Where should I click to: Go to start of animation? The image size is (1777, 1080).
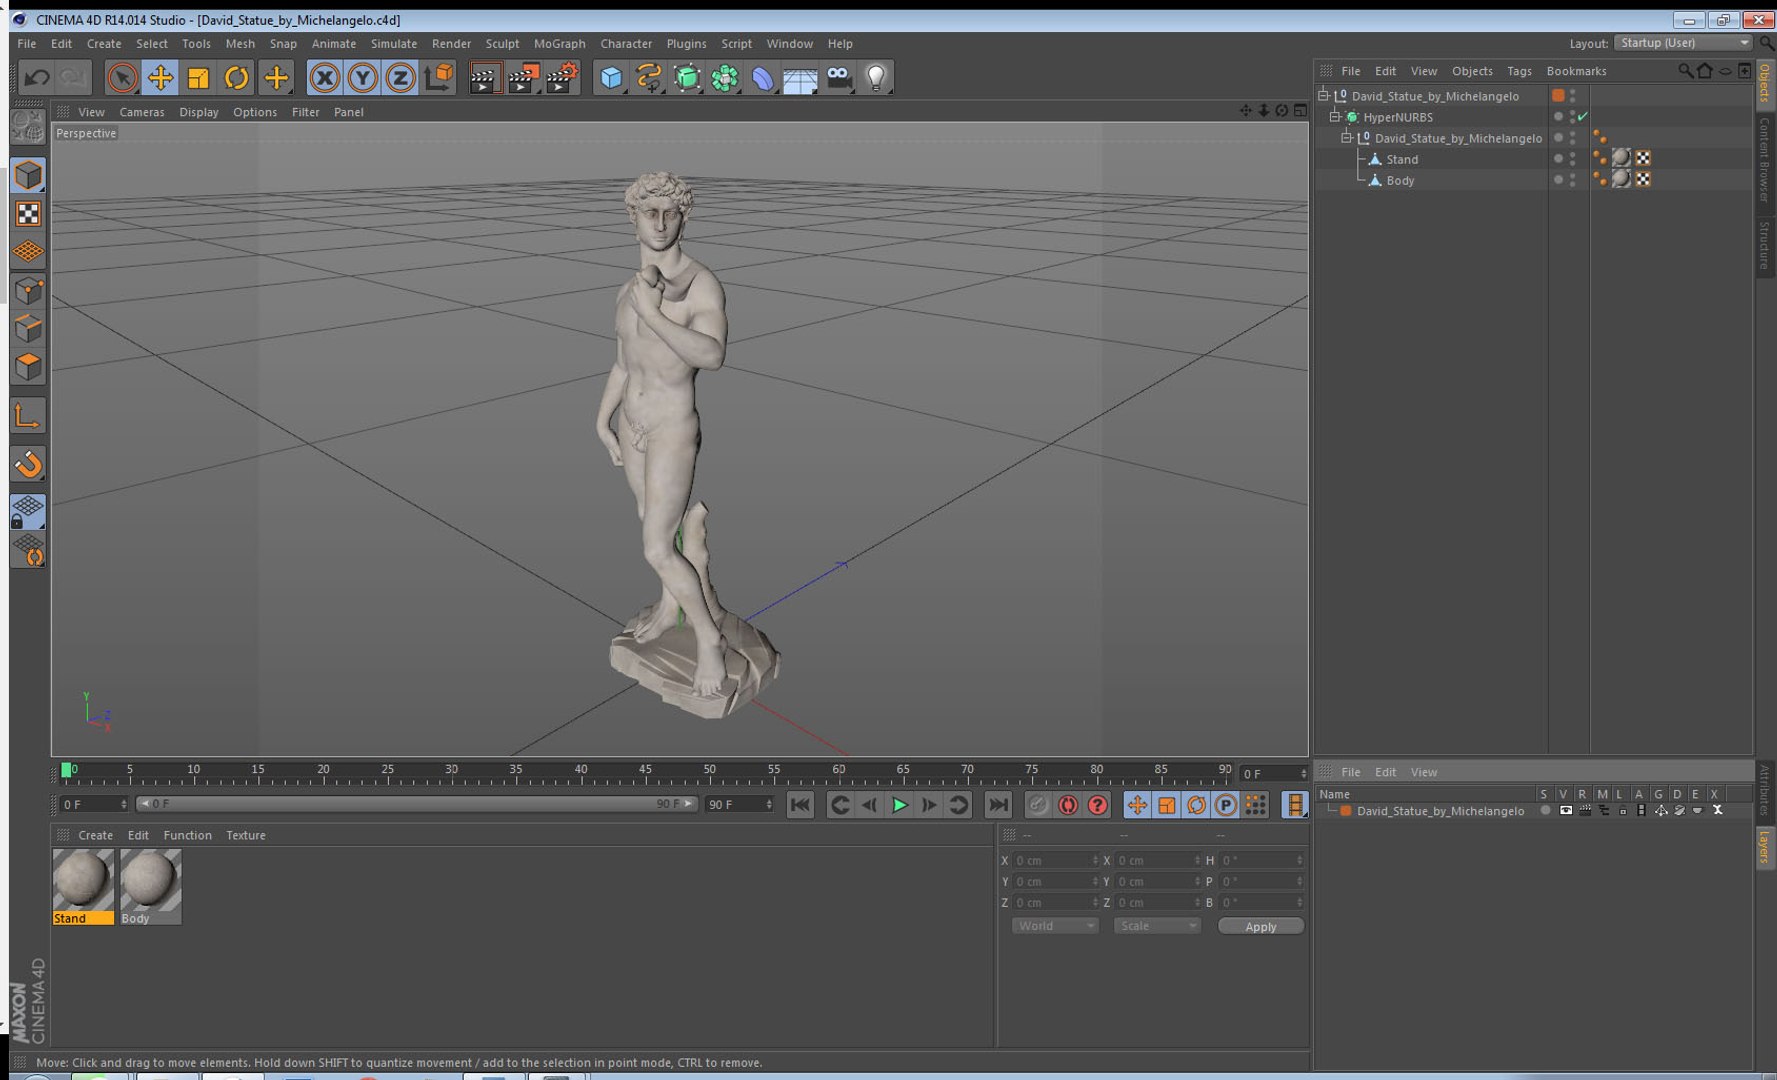pyautogui.click(x=800, y=805)
